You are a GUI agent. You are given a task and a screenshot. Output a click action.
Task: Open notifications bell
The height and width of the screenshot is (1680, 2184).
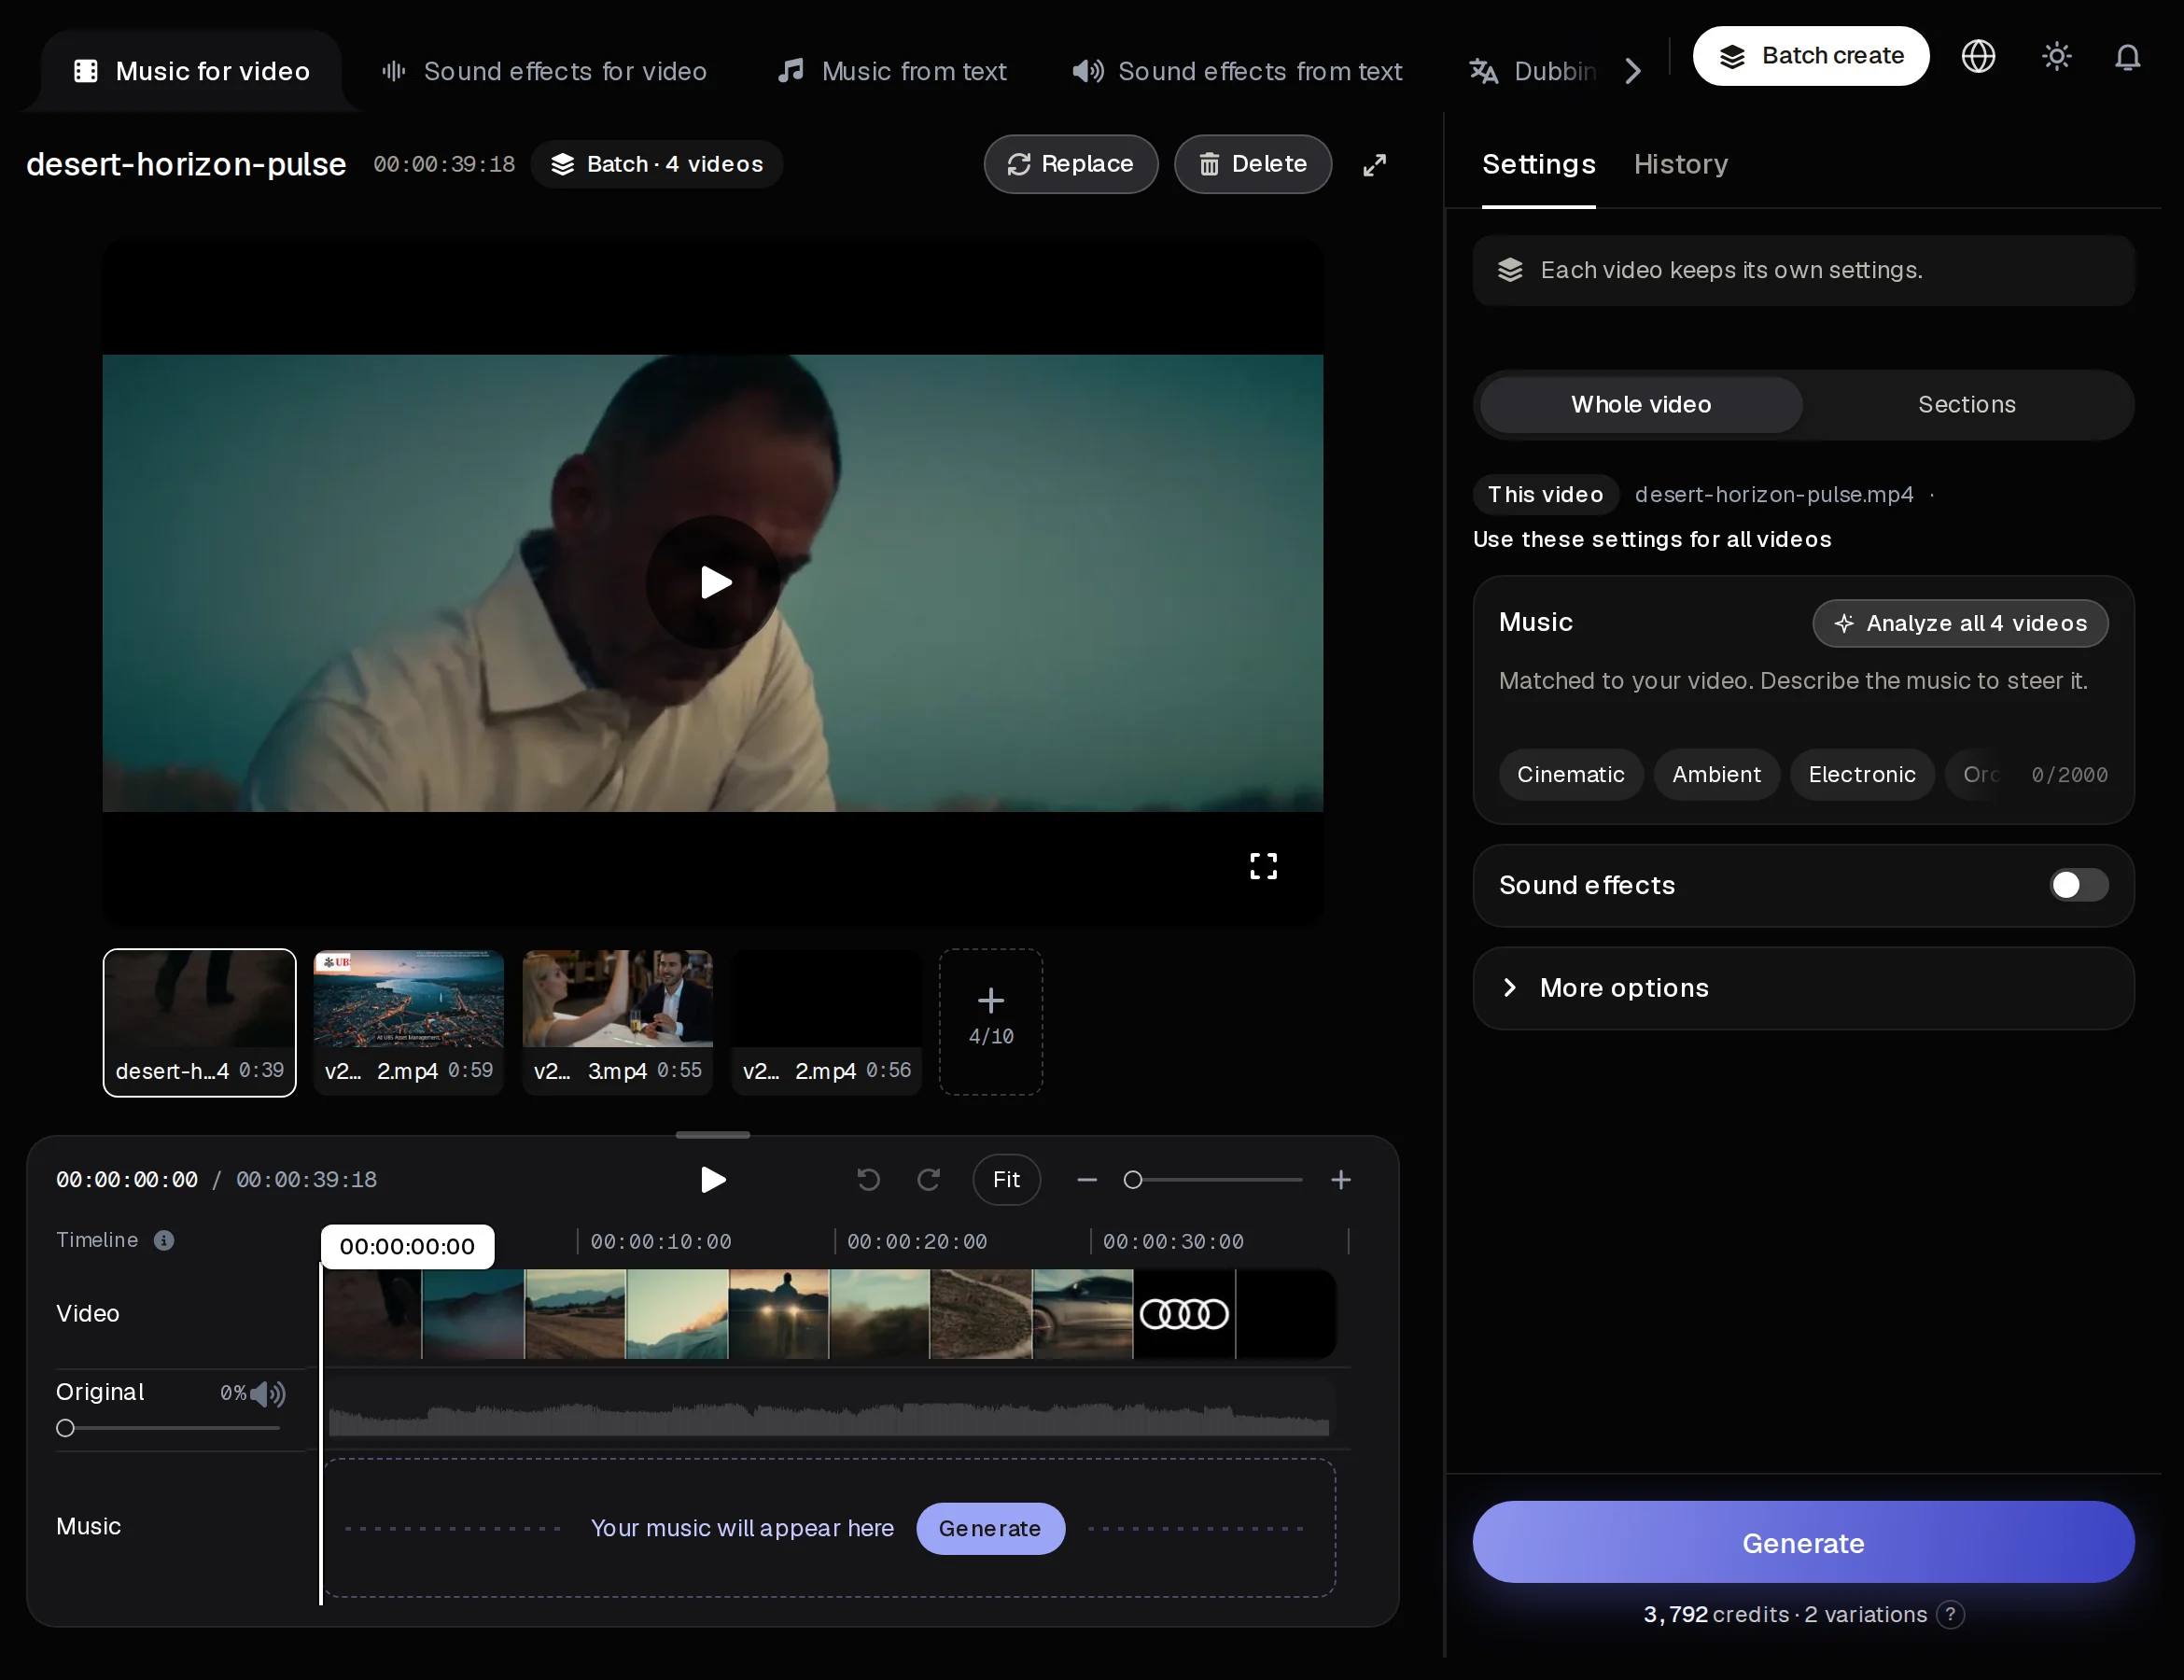point(2127,57)
